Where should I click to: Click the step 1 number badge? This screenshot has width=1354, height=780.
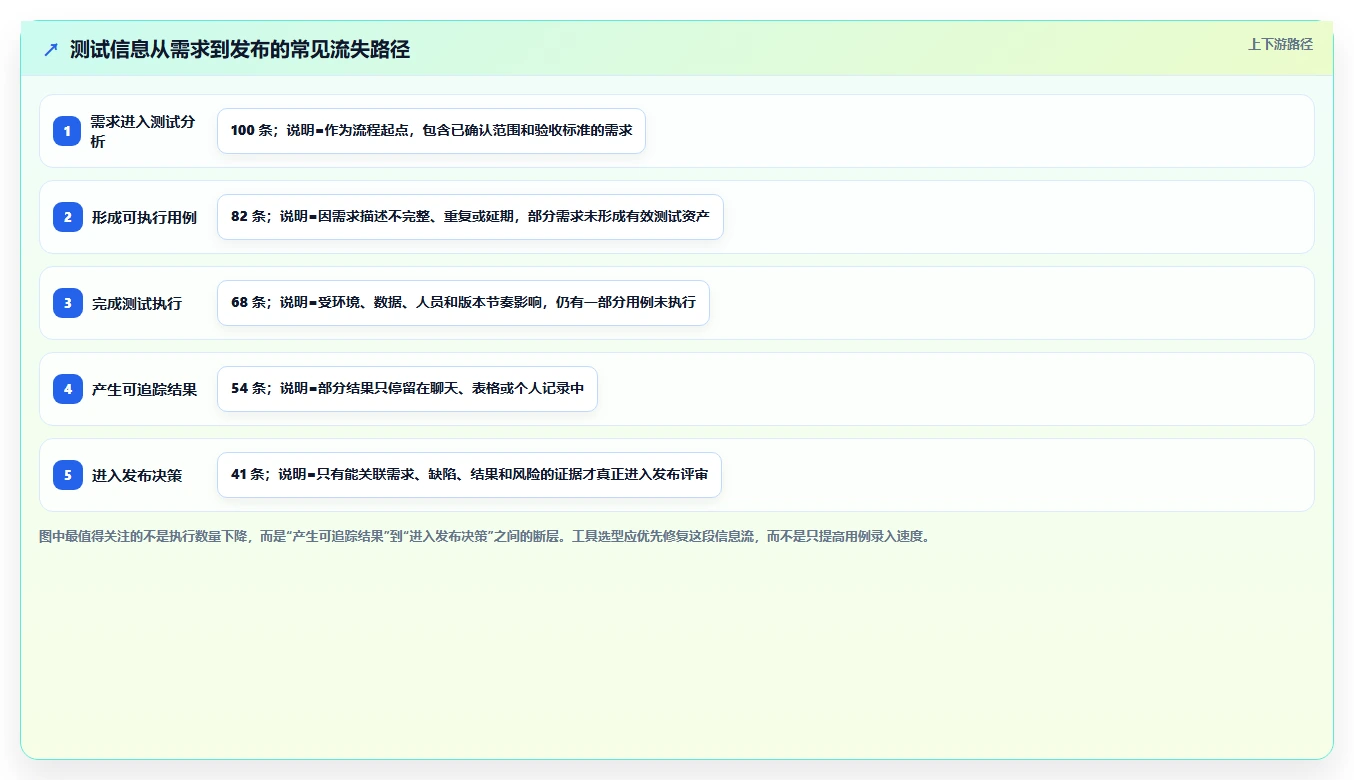68,131
